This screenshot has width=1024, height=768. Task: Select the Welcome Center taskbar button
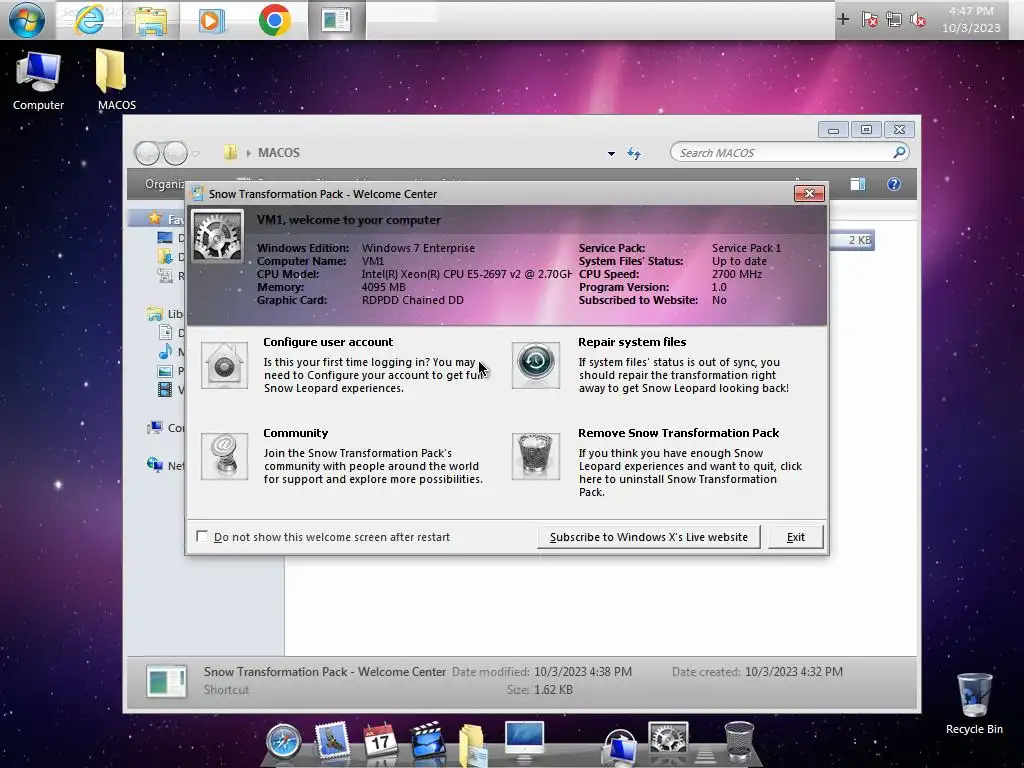pos(336,20)
